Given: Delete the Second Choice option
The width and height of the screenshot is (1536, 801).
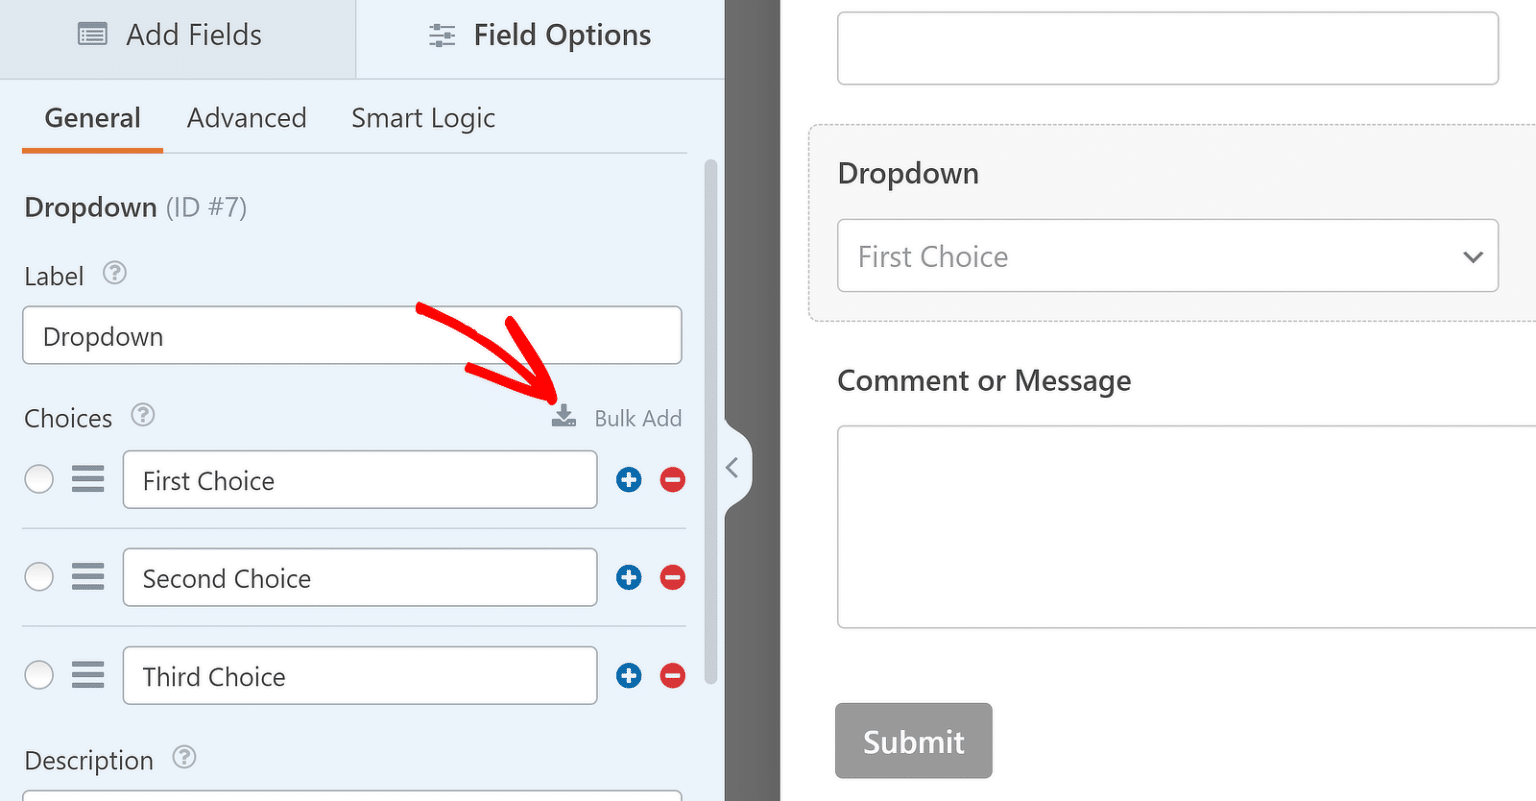Looking at the screenshot, I should 673,577.
